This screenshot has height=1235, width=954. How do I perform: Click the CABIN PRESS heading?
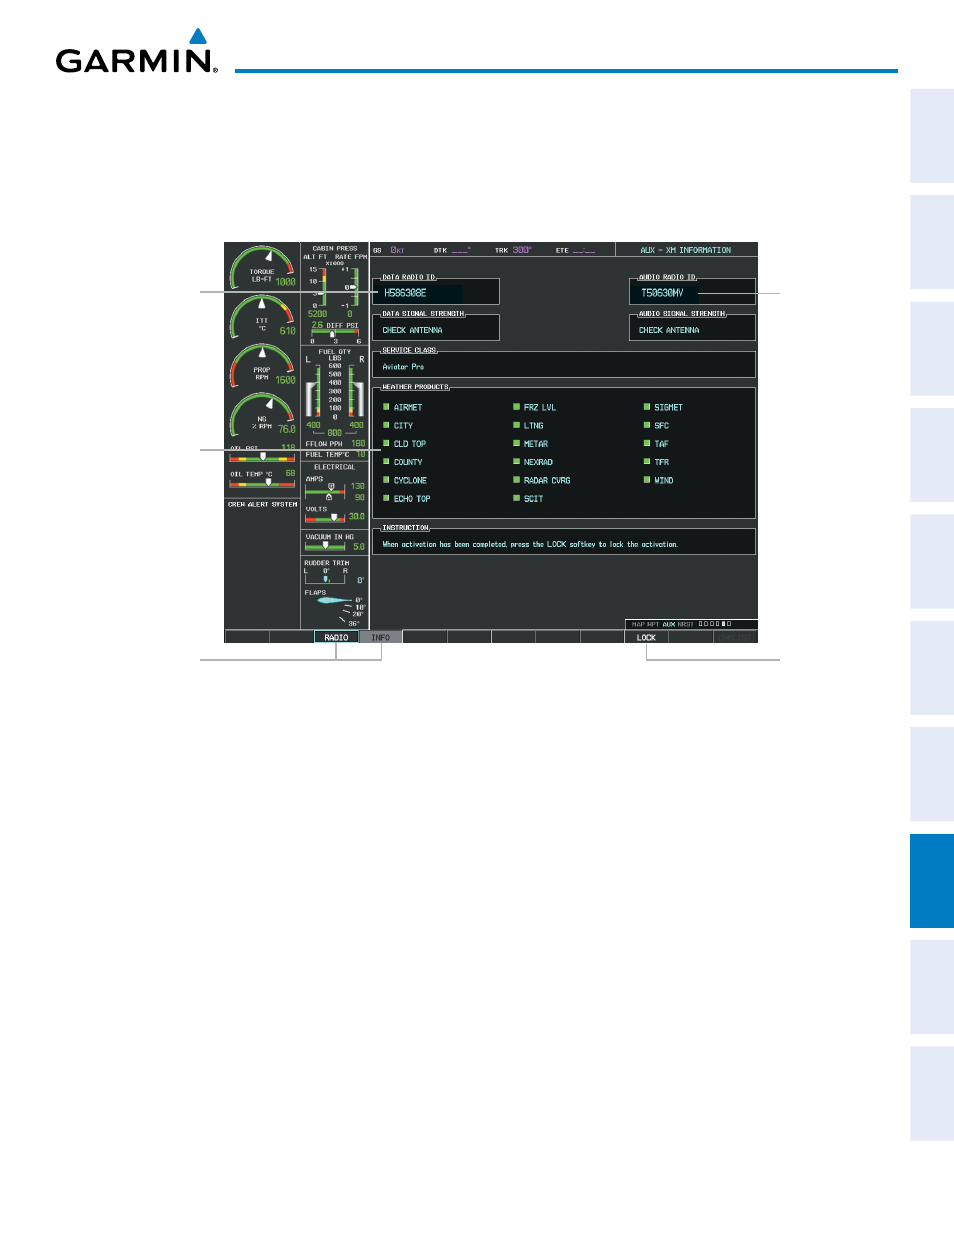click(x=335, y=248)
